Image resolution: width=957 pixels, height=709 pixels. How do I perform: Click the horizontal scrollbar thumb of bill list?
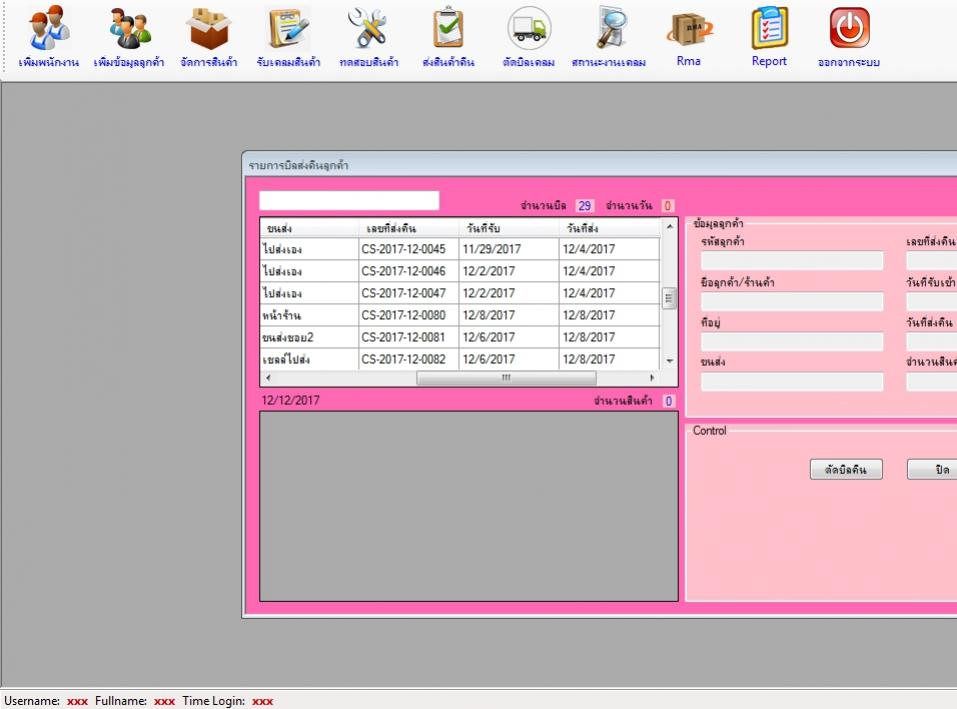click(x=506, y=378)
